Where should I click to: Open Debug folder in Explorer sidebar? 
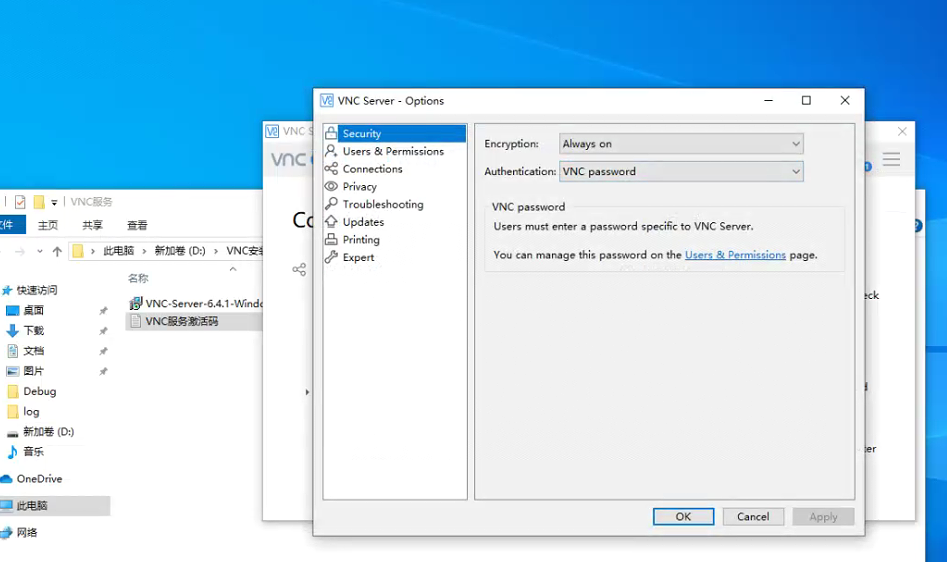(39, 391)
